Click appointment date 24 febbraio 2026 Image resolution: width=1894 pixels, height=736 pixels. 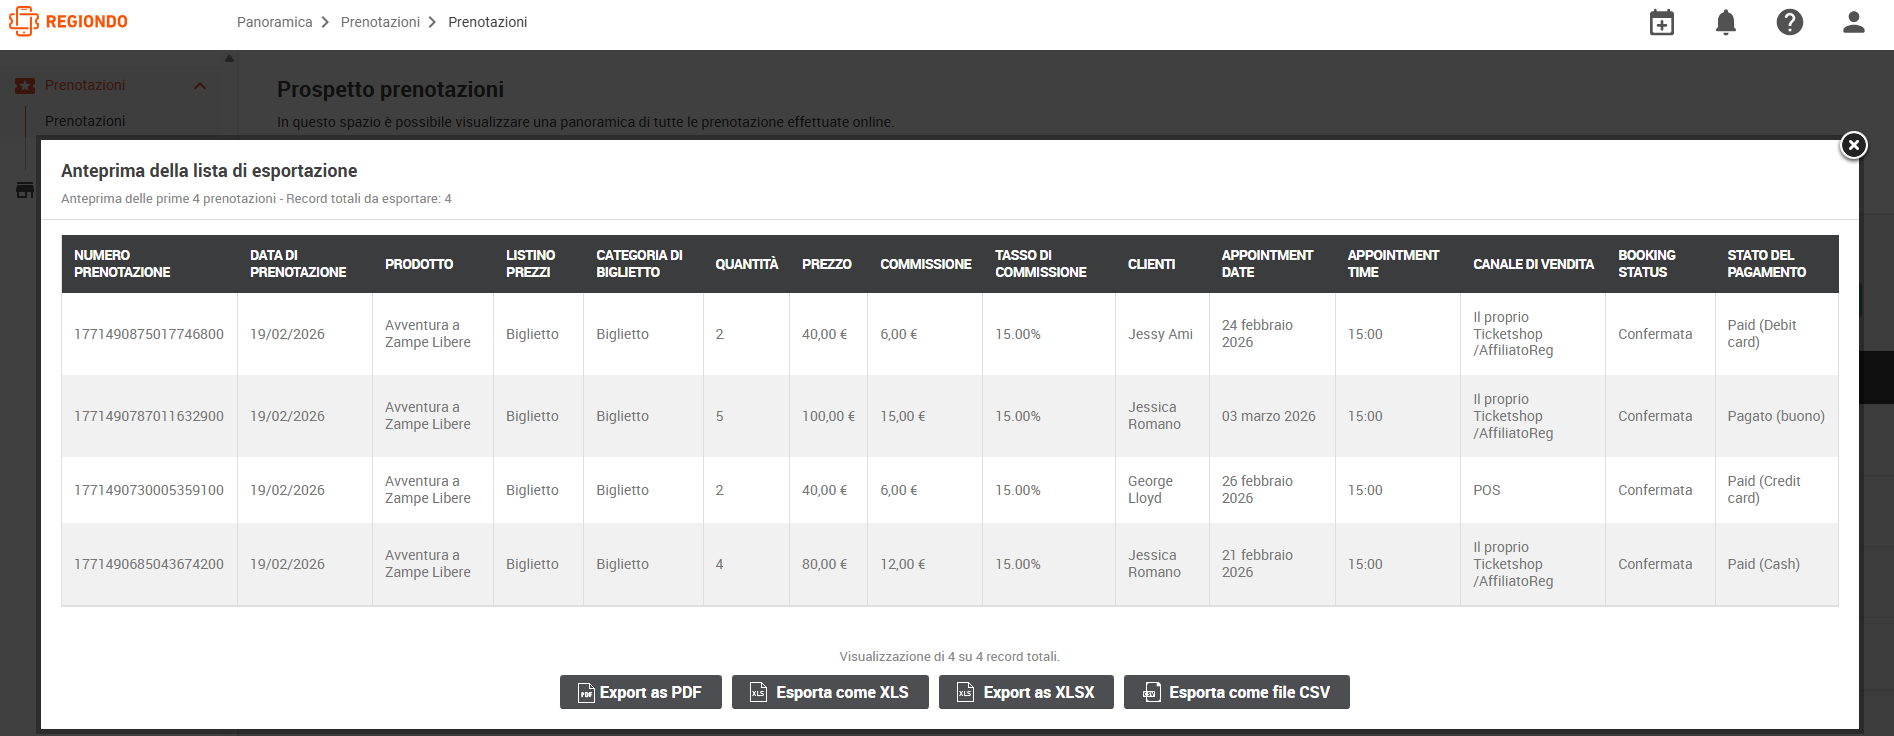[x=1257, y=334]
